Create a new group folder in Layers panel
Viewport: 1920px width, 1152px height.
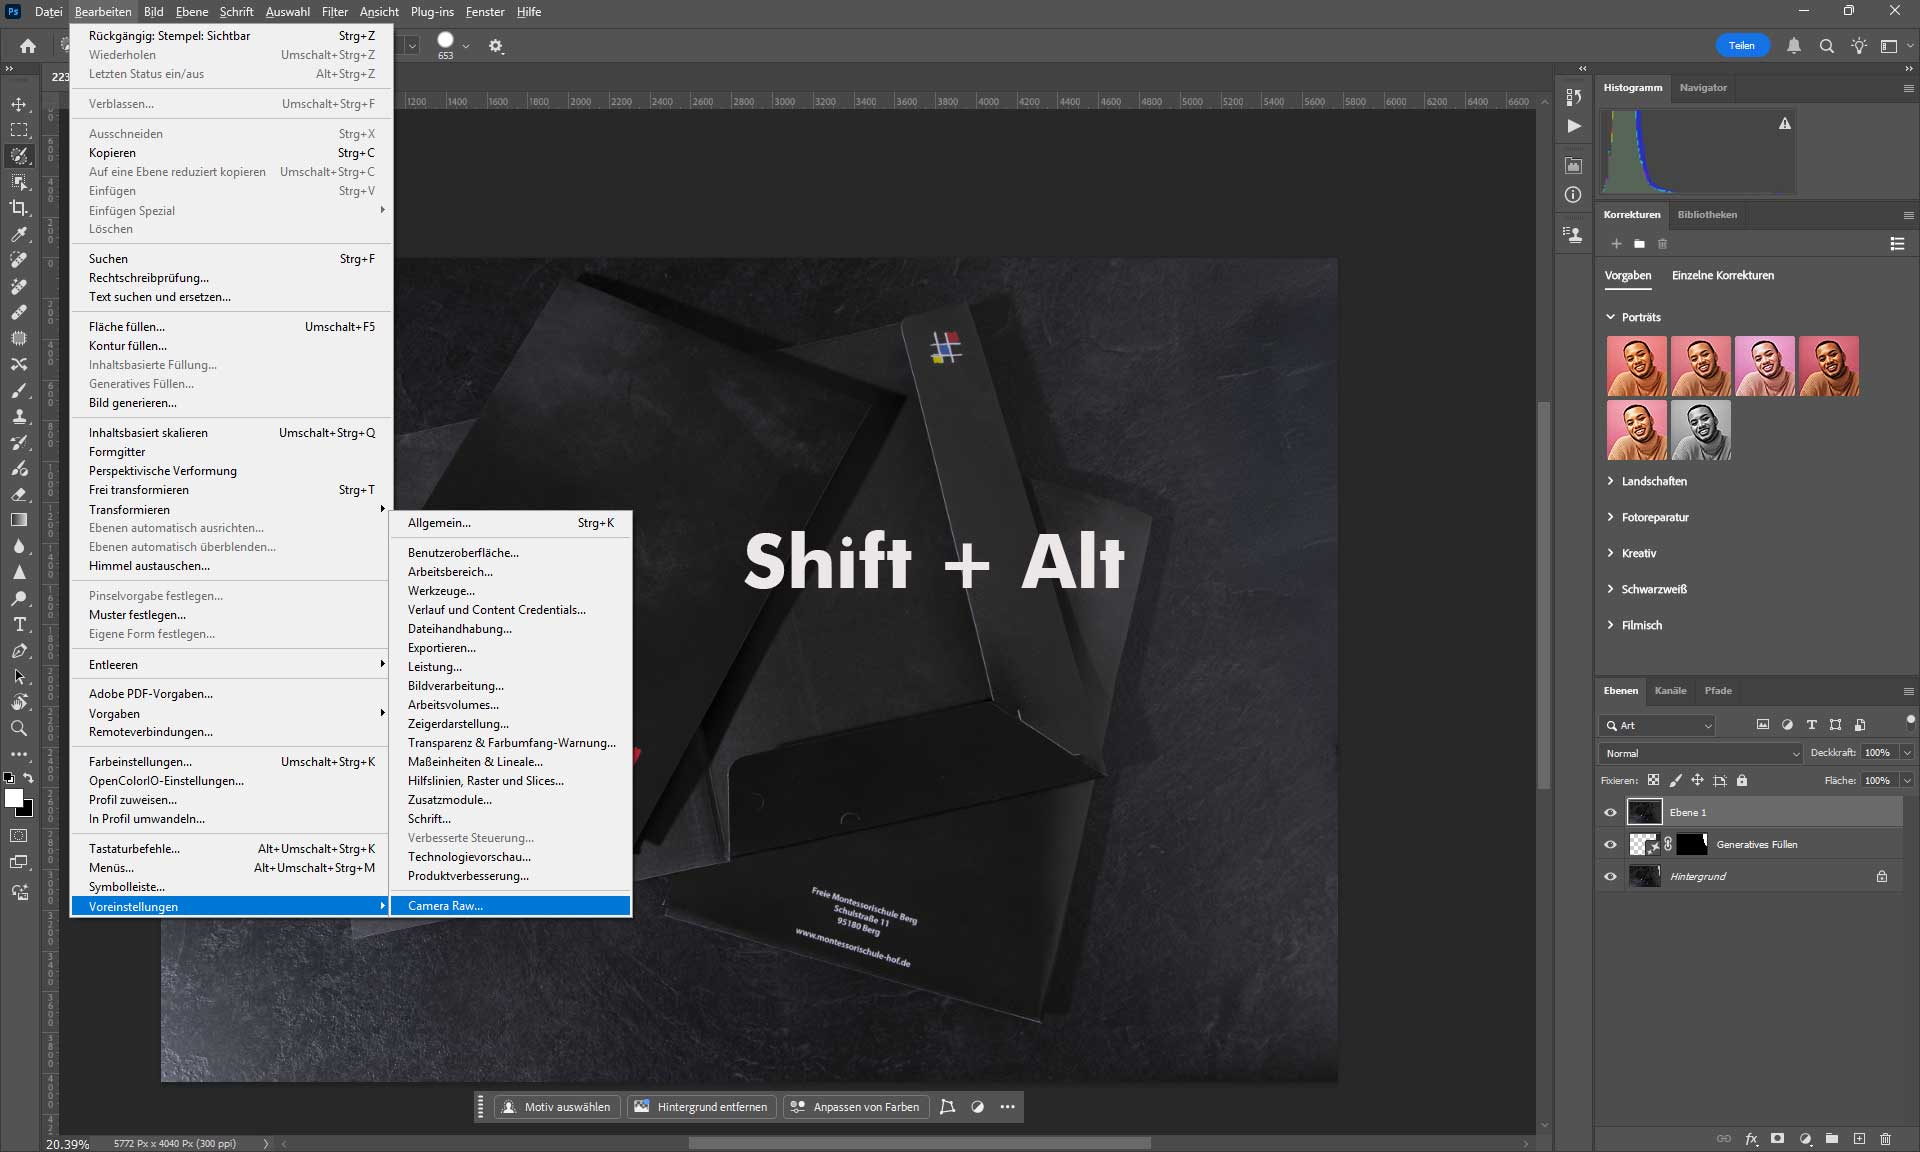coord(1832,1139)
